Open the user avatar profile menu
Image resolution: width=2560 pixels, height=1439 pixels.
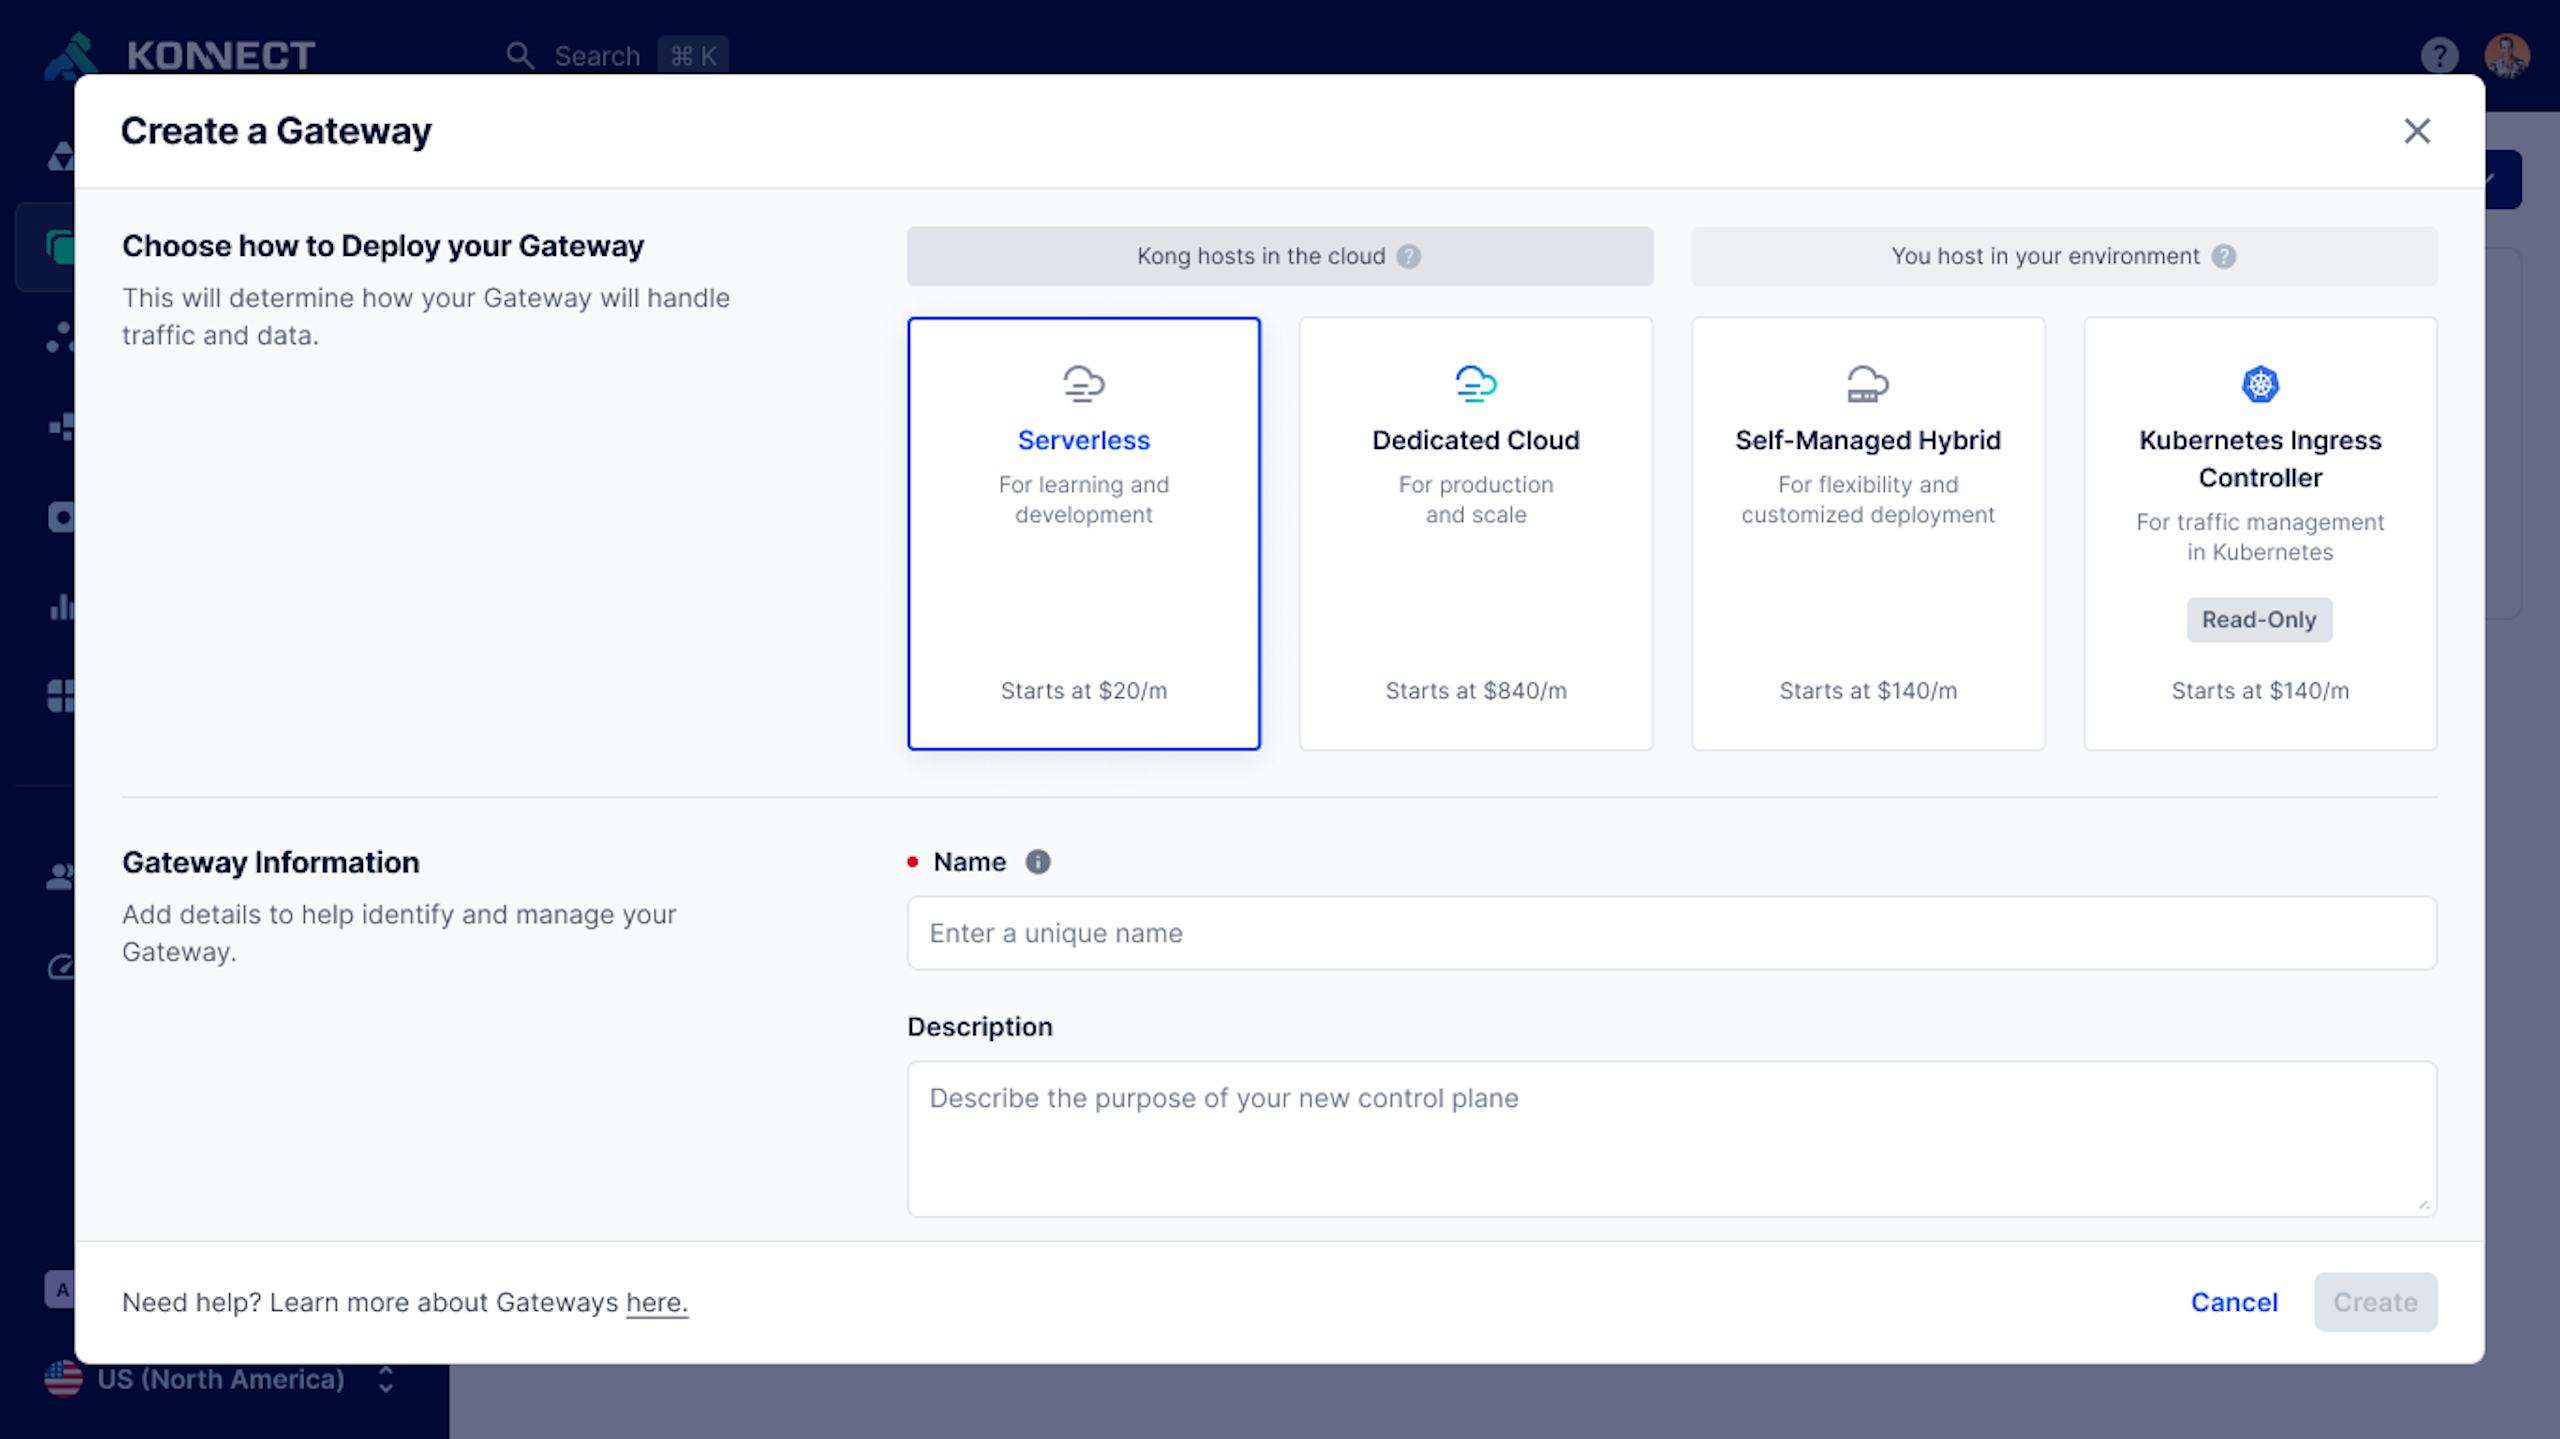[2506, 55]
